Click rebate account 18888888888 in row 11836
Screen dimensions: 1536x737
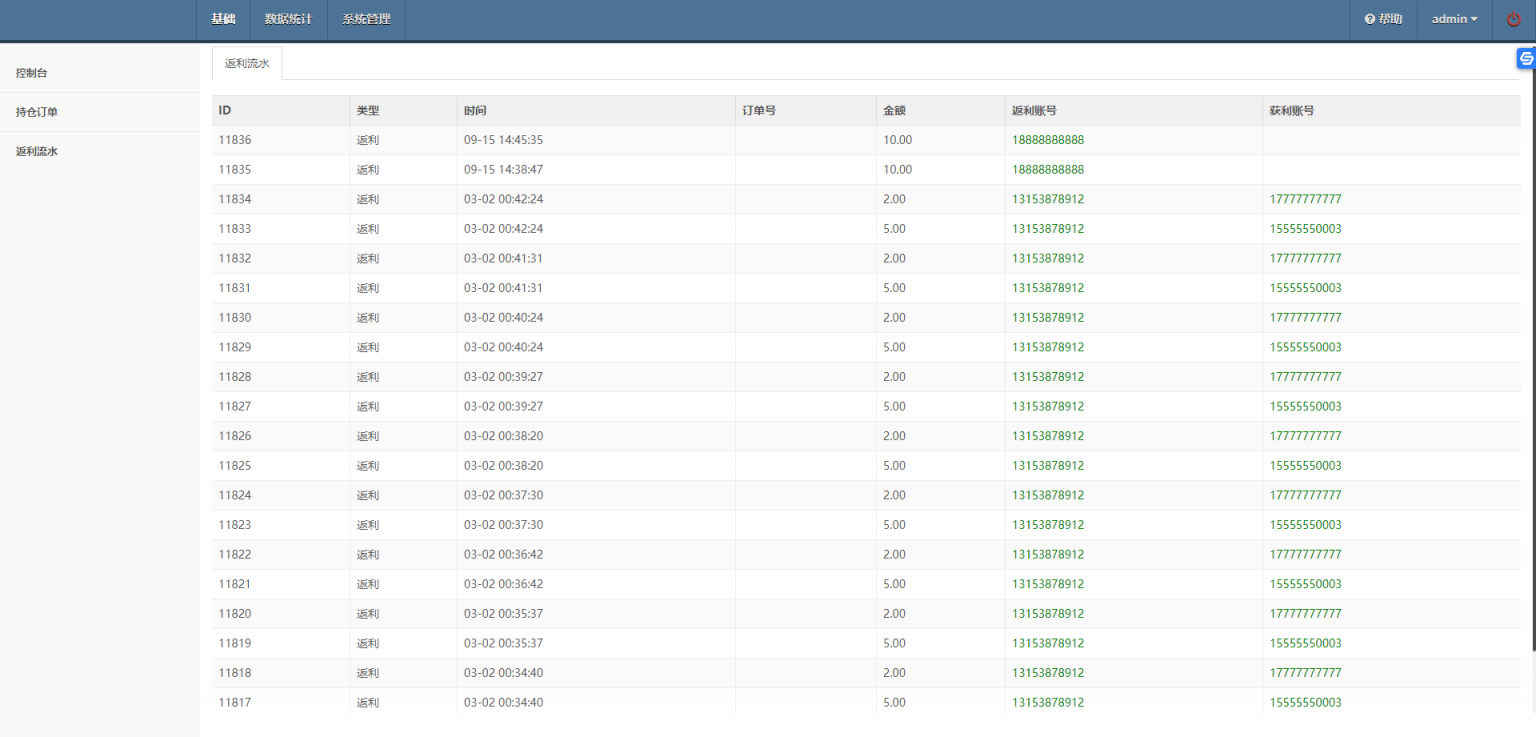(1047, 140)
